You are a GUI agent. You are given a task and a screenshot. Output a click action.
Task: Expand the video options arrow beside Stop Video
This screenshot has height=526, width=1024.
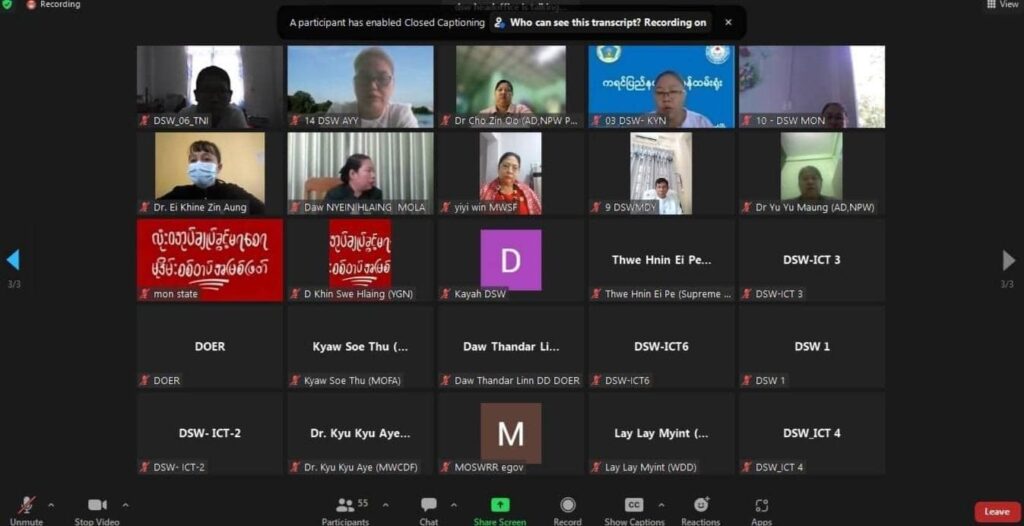125,504
